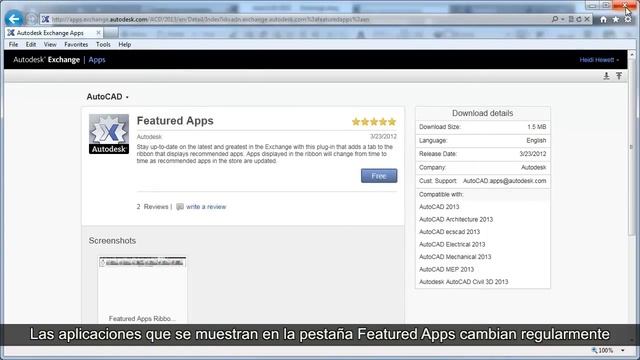
Task: Click the five-star rating of Featured Apps
Action: click(x=374, y=122)
